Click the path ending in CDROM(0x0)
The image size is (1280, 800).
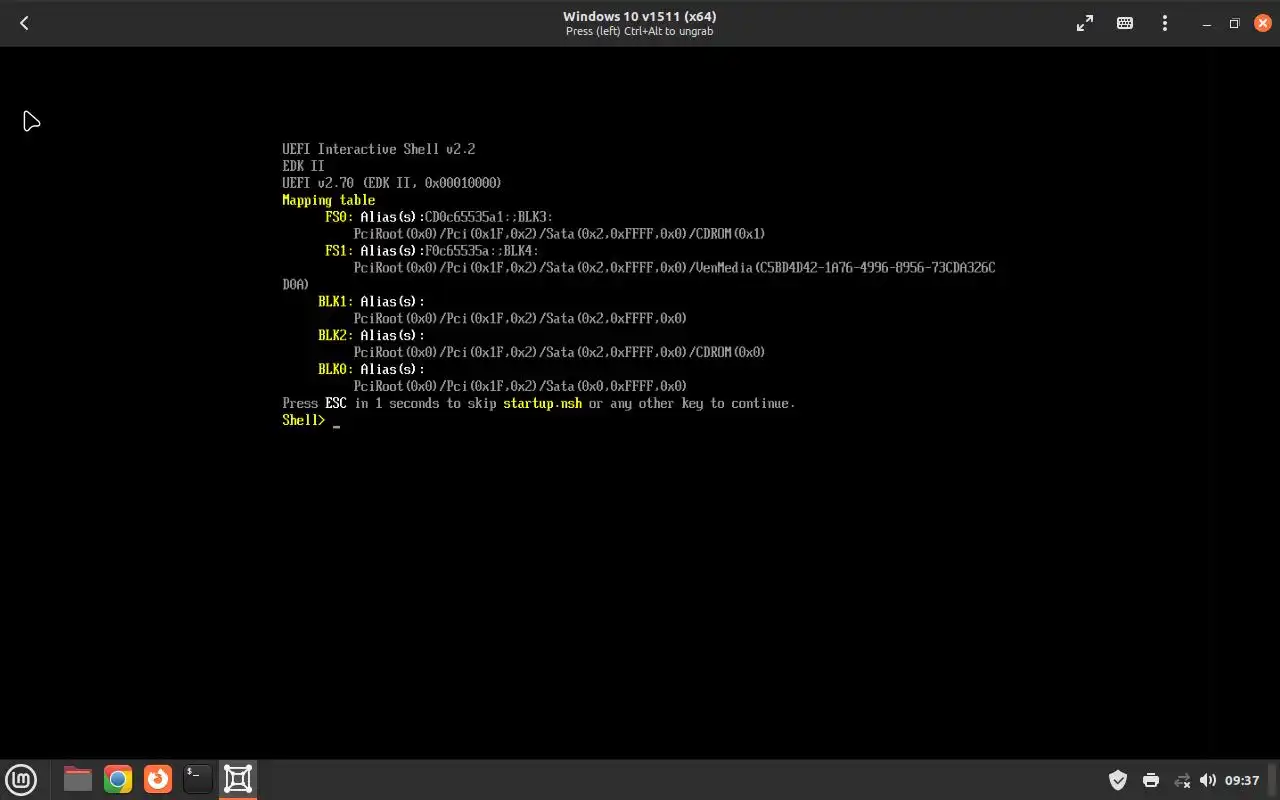pyautogui.click(x=559, y=352)
